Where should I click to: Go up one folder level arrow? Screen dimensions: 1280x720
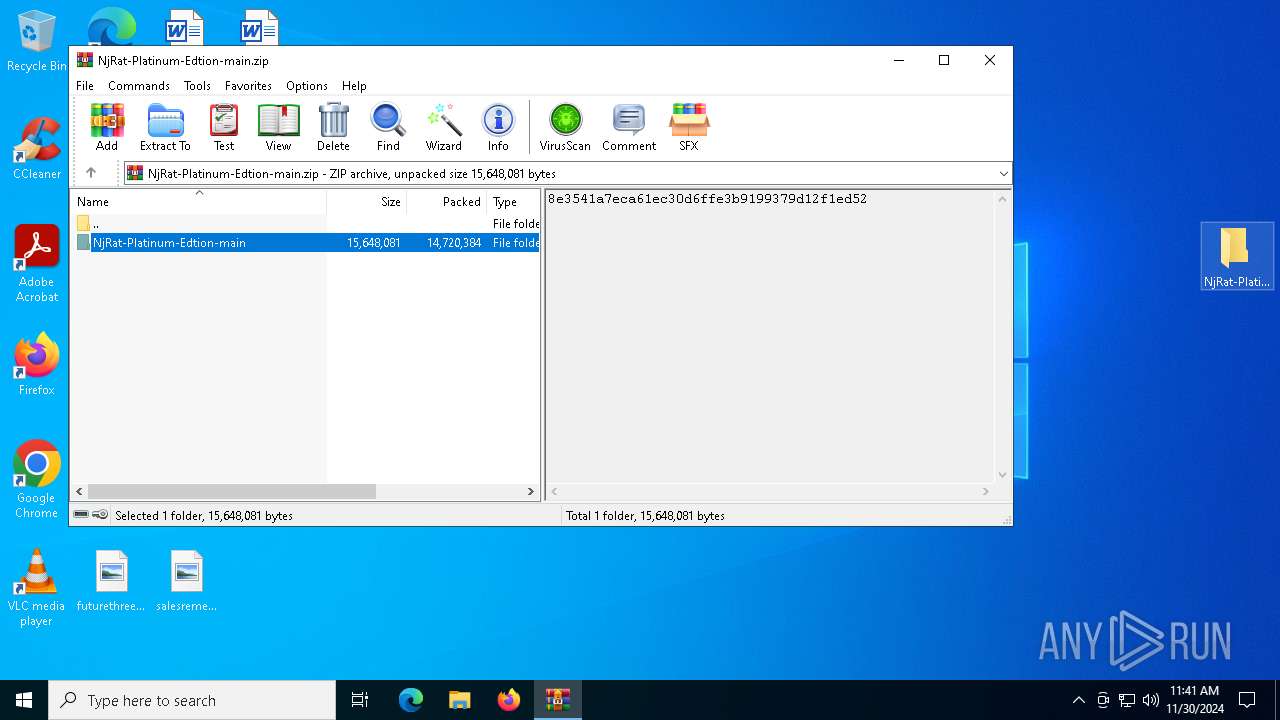click(x=91, y=173)
